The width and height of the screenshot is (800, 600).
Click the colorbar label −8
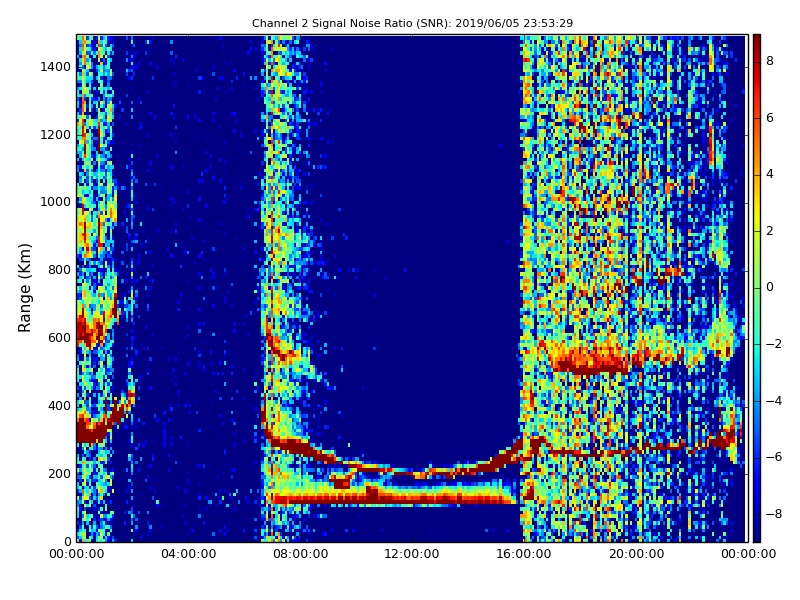pyautogui.click(x=774, y=514)
